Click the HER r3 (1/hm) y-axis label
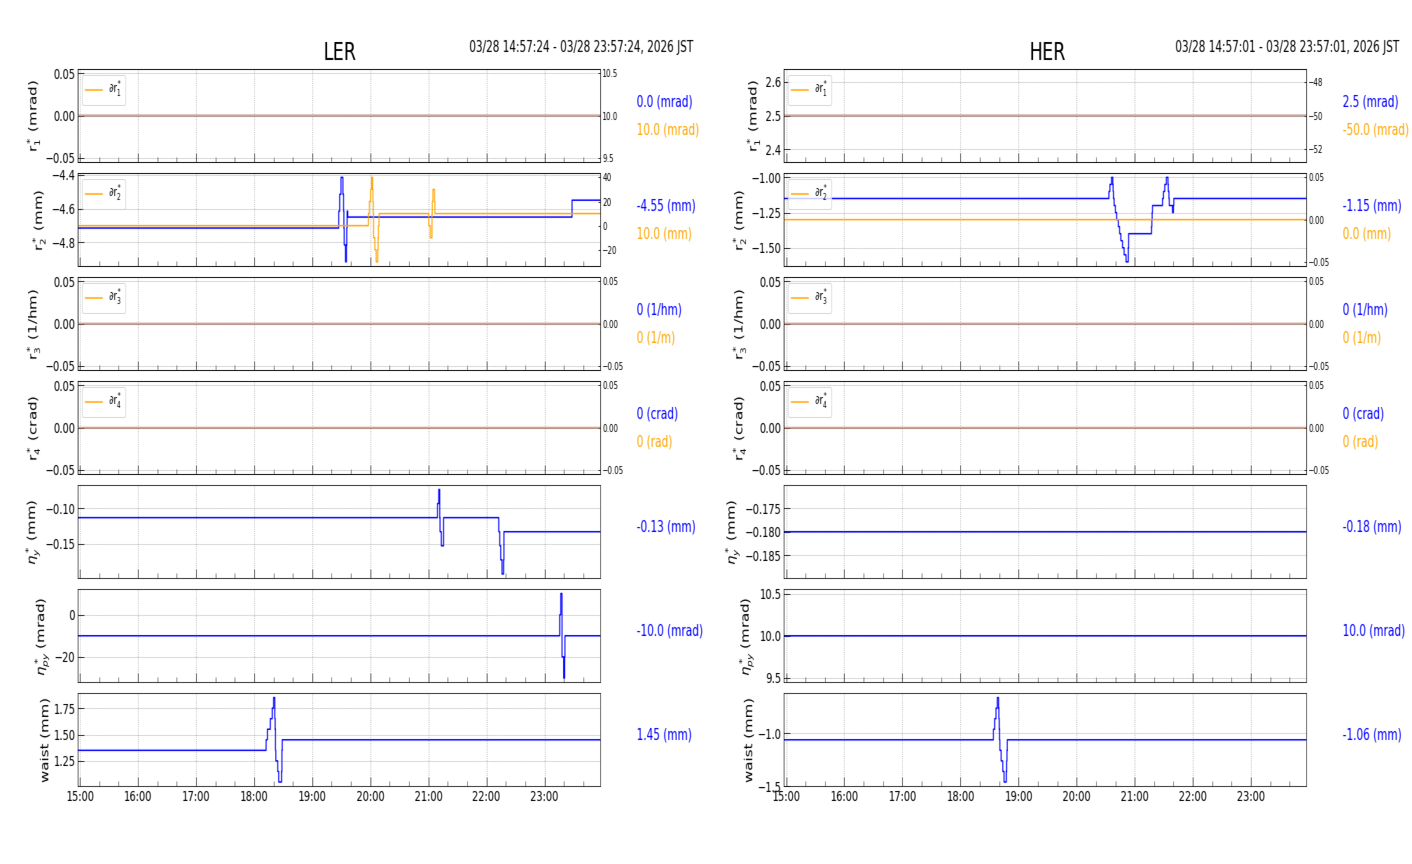Viewport: 1412px width, 864px height. [740, 324]
